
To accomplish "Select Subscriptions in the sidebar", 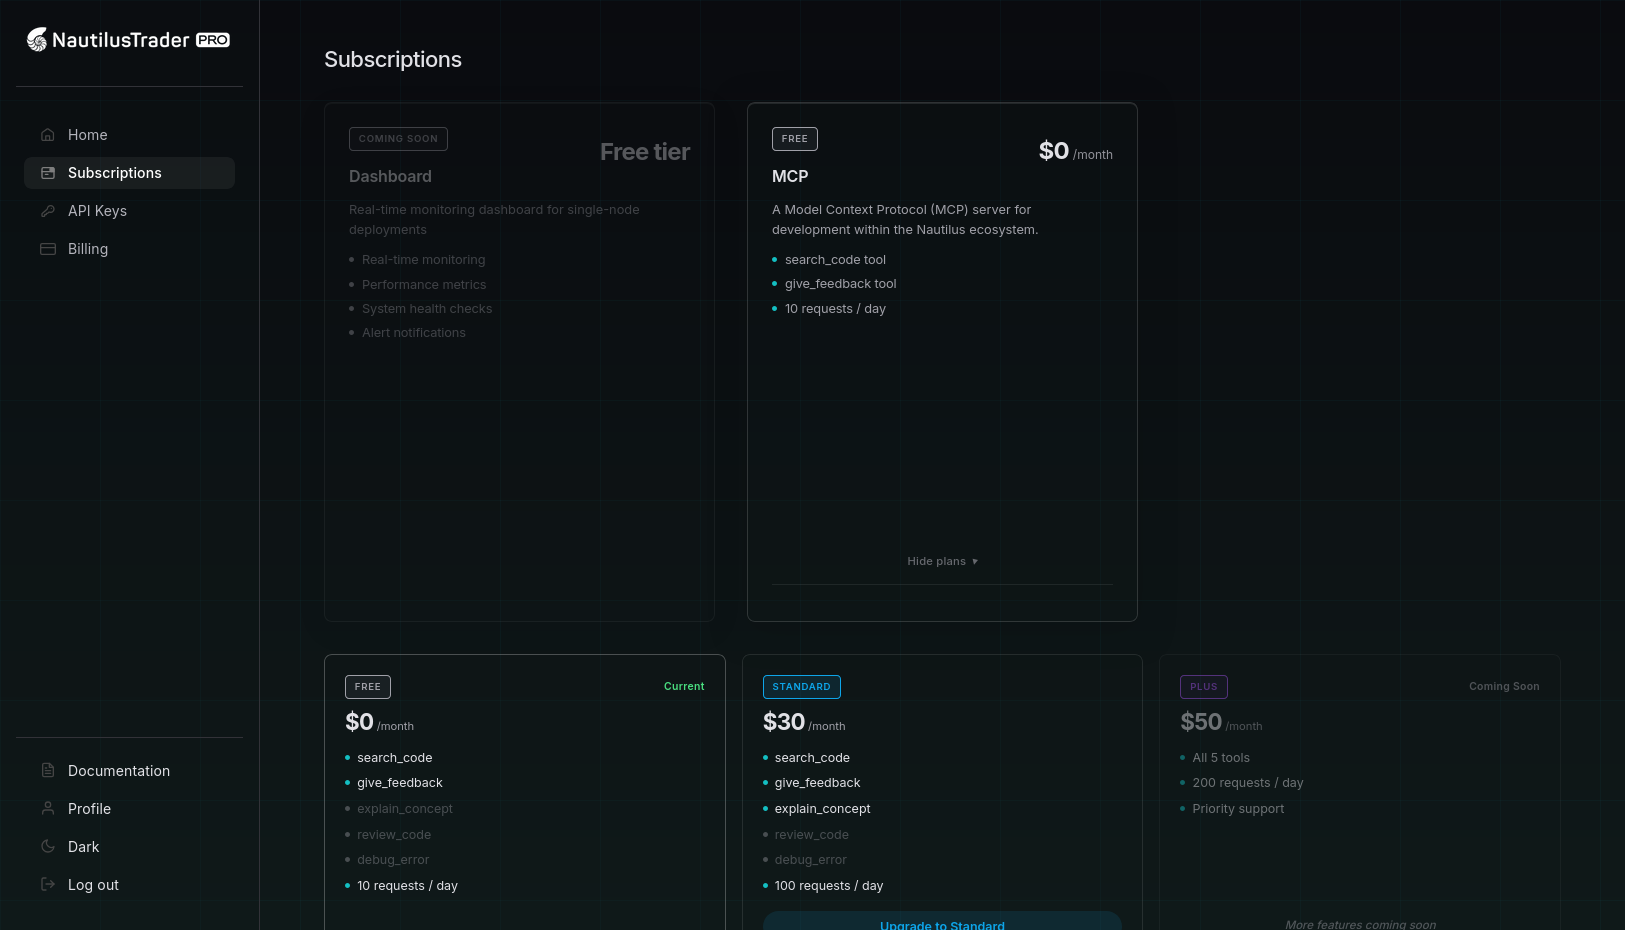I will point(129,173).
